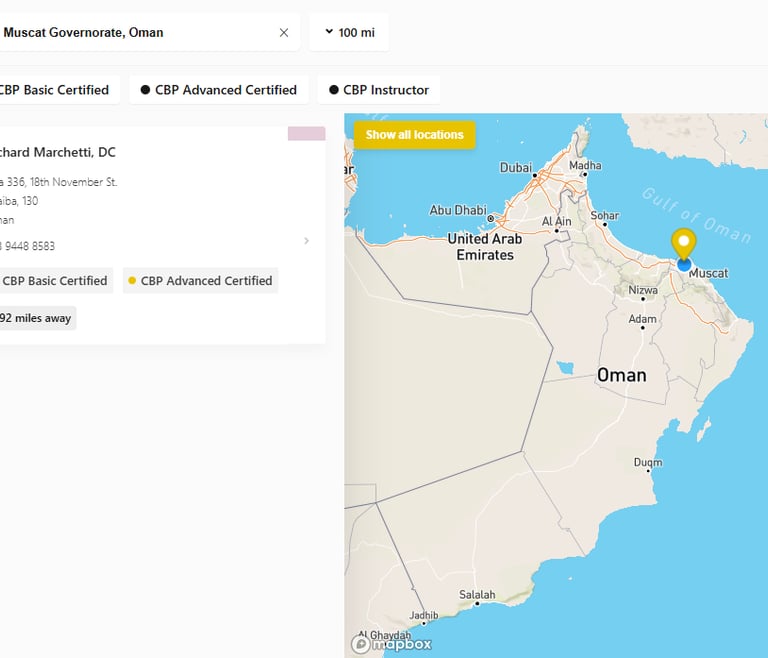Click the Madha label on the map
Viewport: 768px width, 658px height.
click(x=585, y=166)
